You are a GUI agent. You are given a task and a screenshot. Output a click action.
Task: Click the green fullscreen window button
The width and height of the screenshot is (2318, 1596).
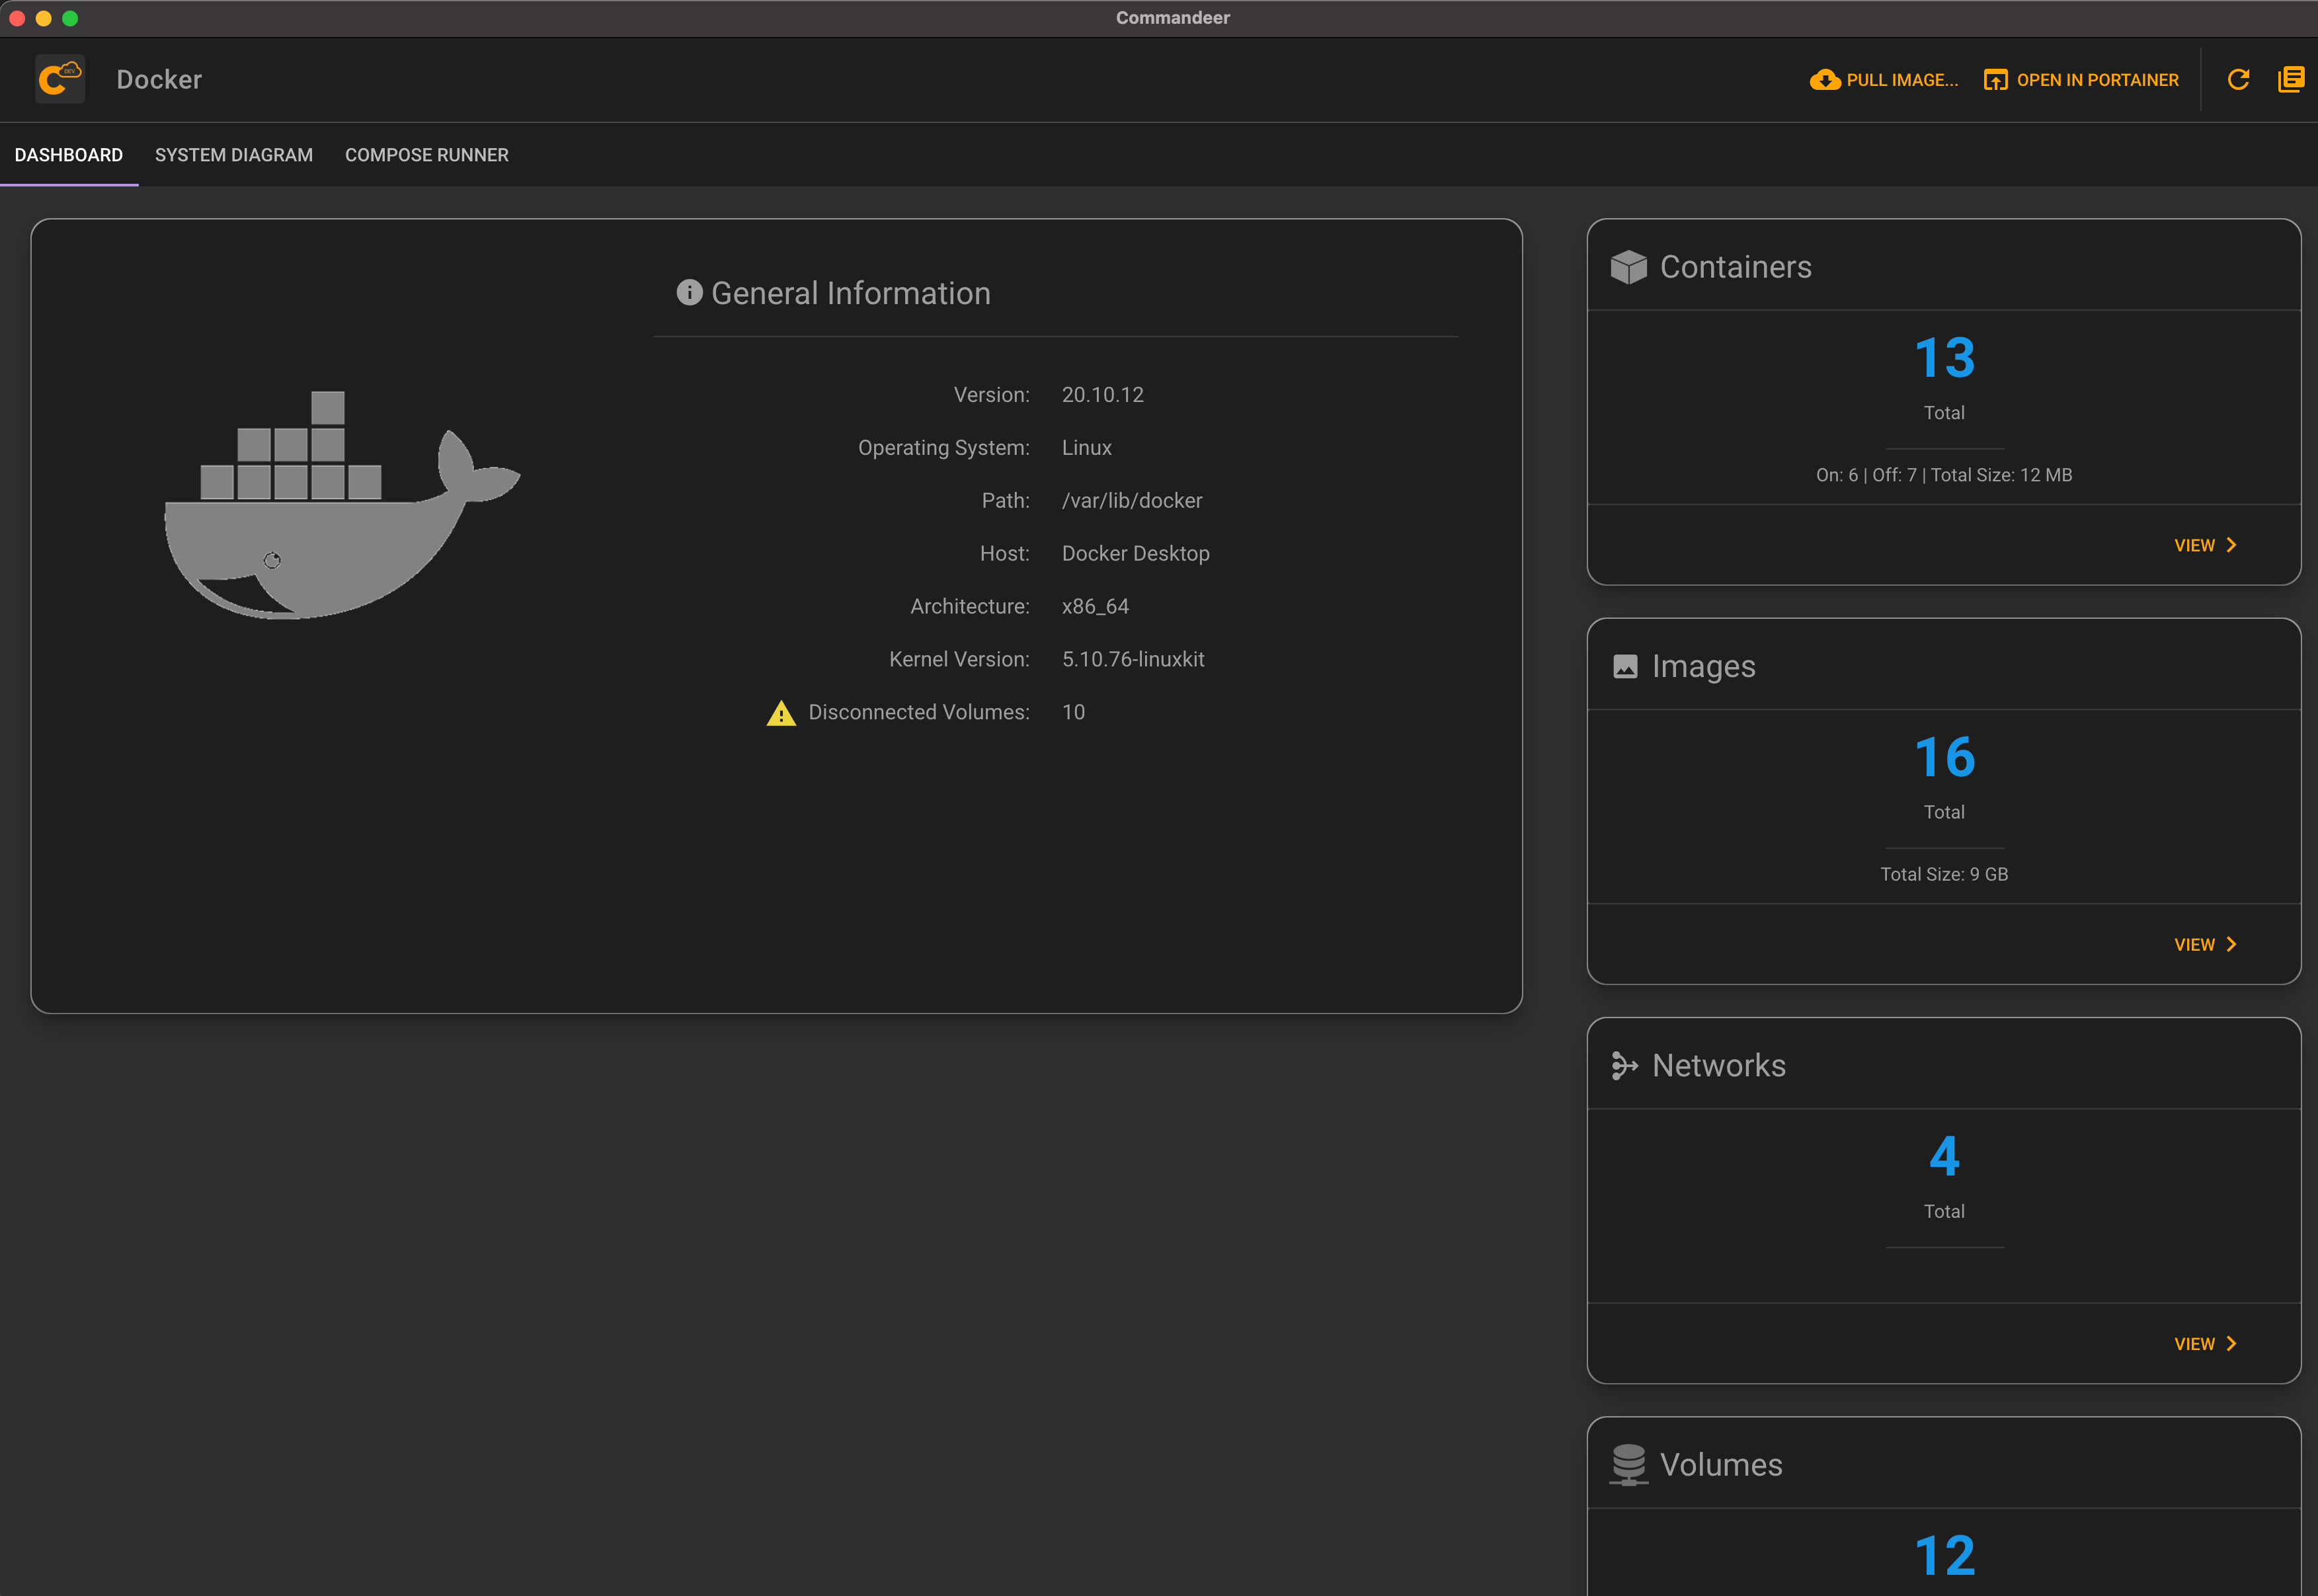[70, 18]
